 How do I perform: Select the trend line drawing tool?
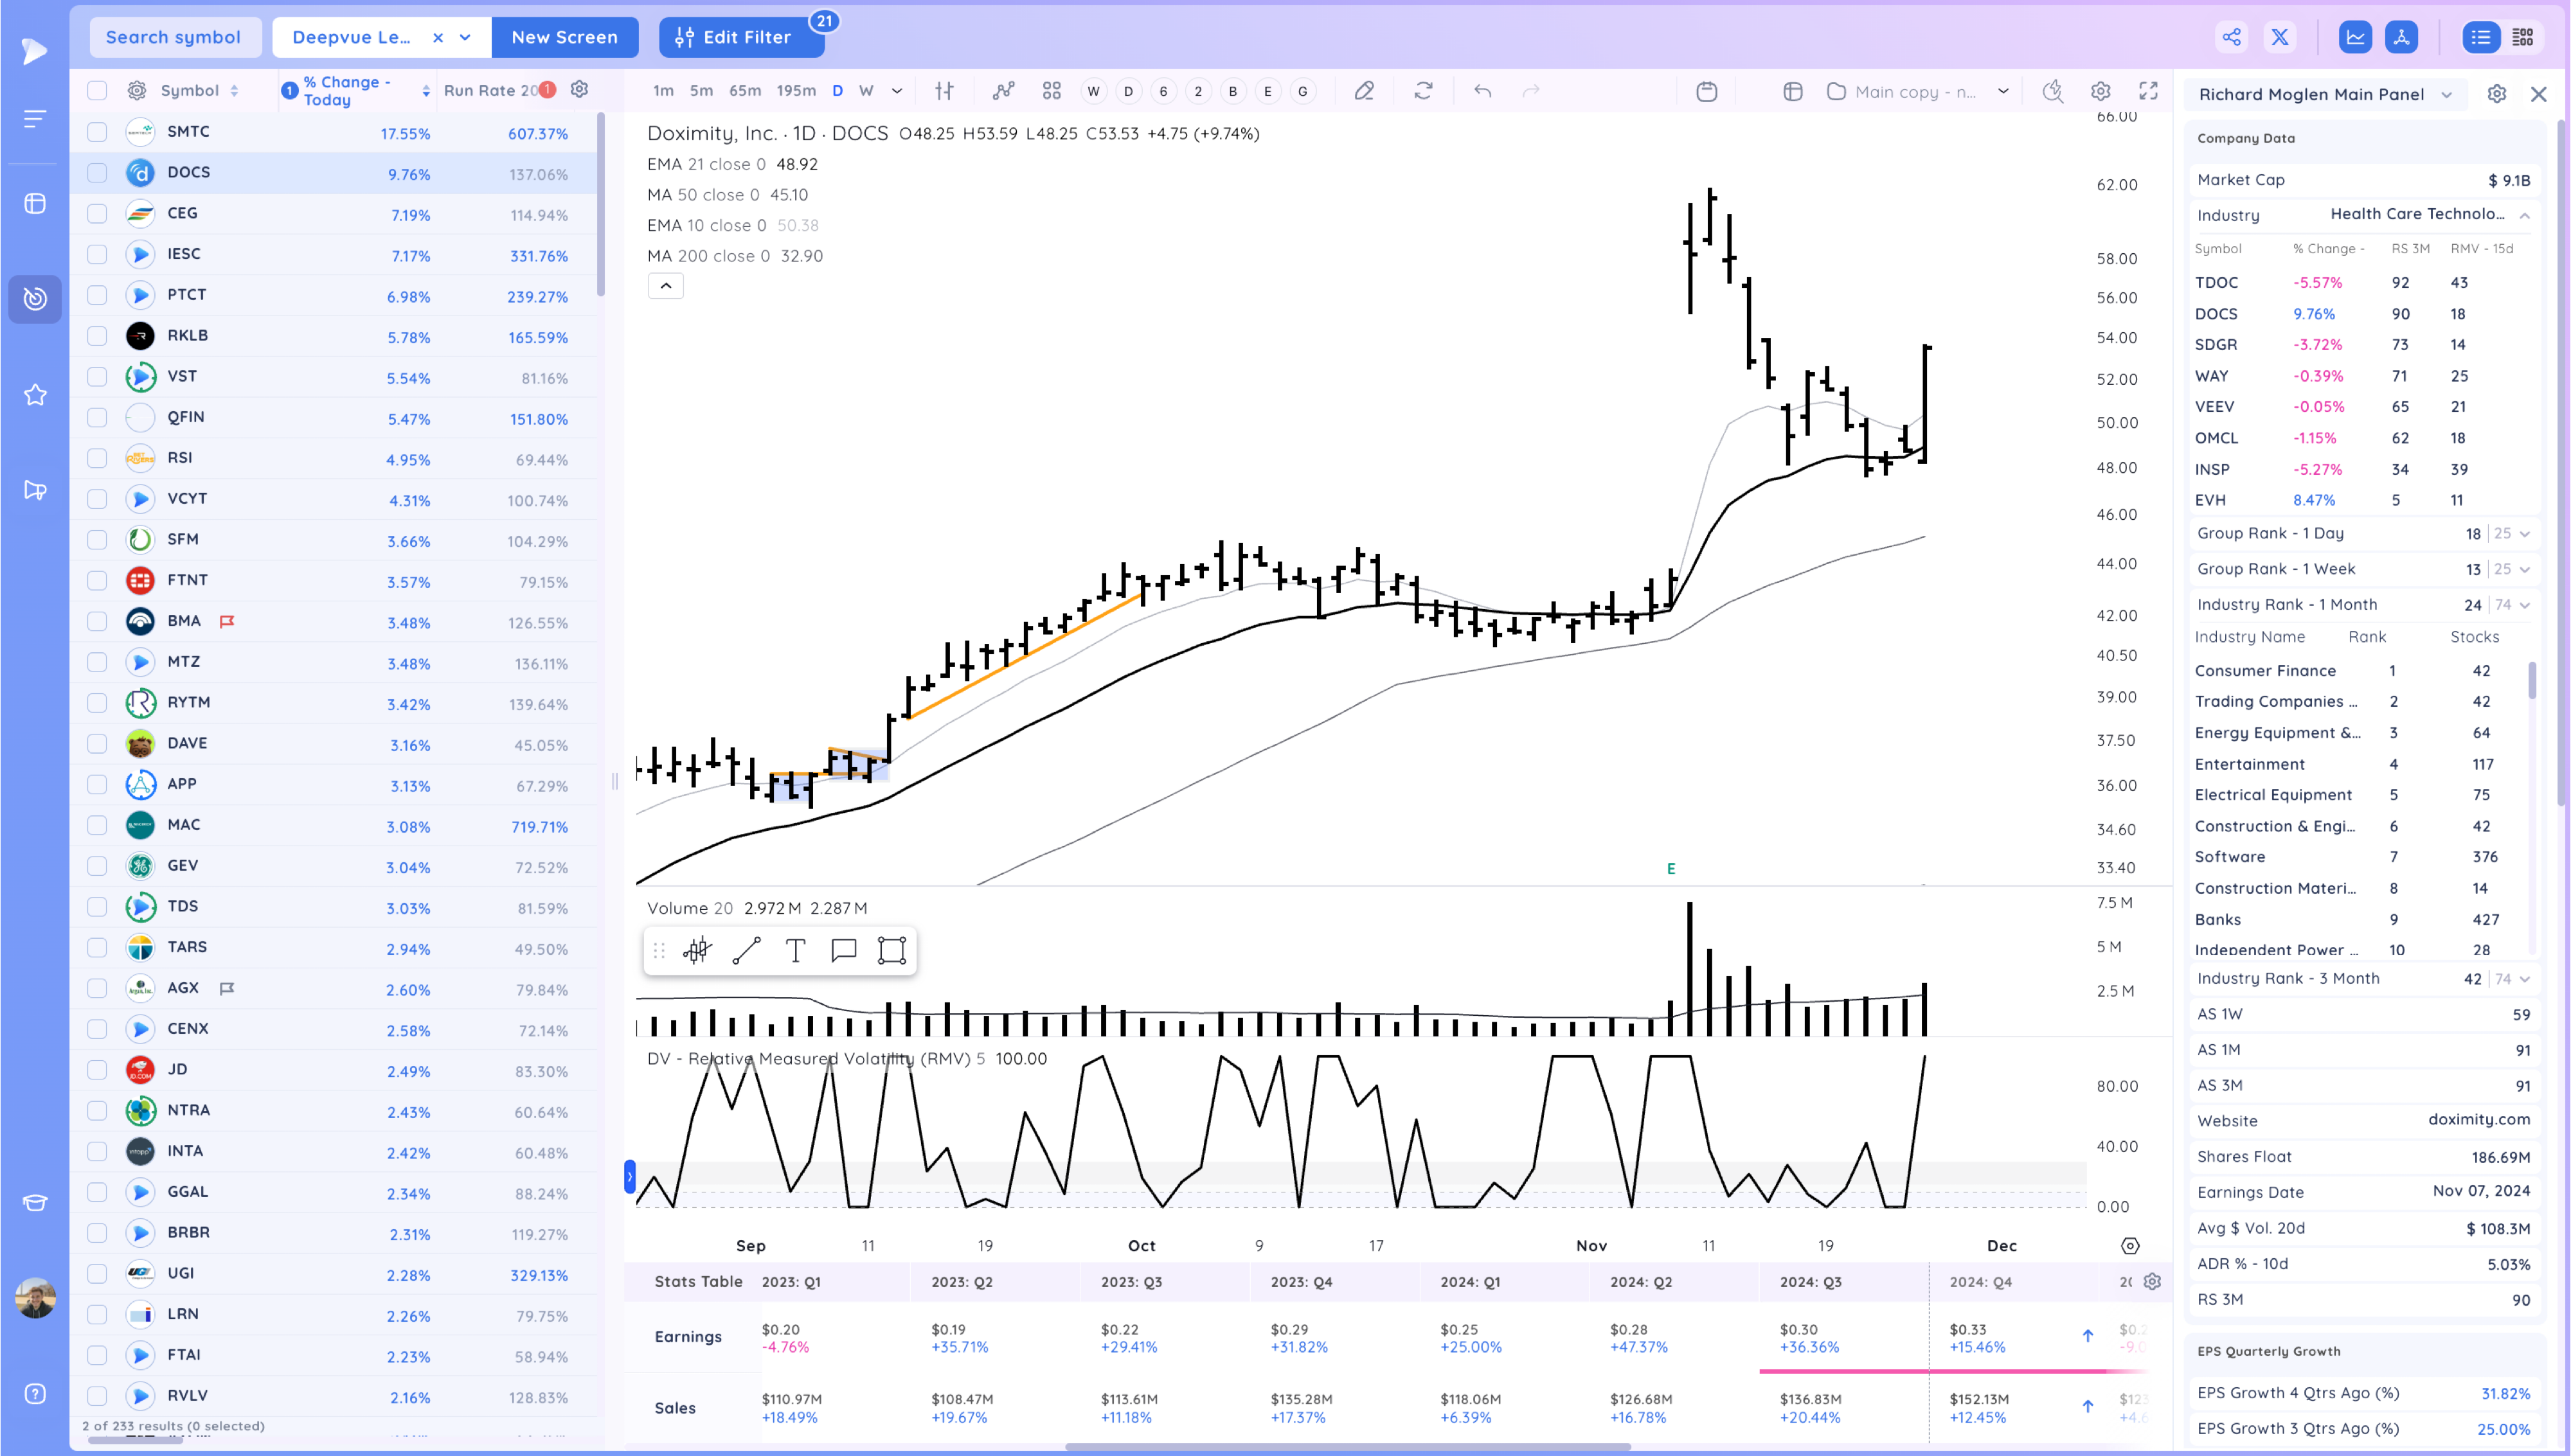point(746,950)
